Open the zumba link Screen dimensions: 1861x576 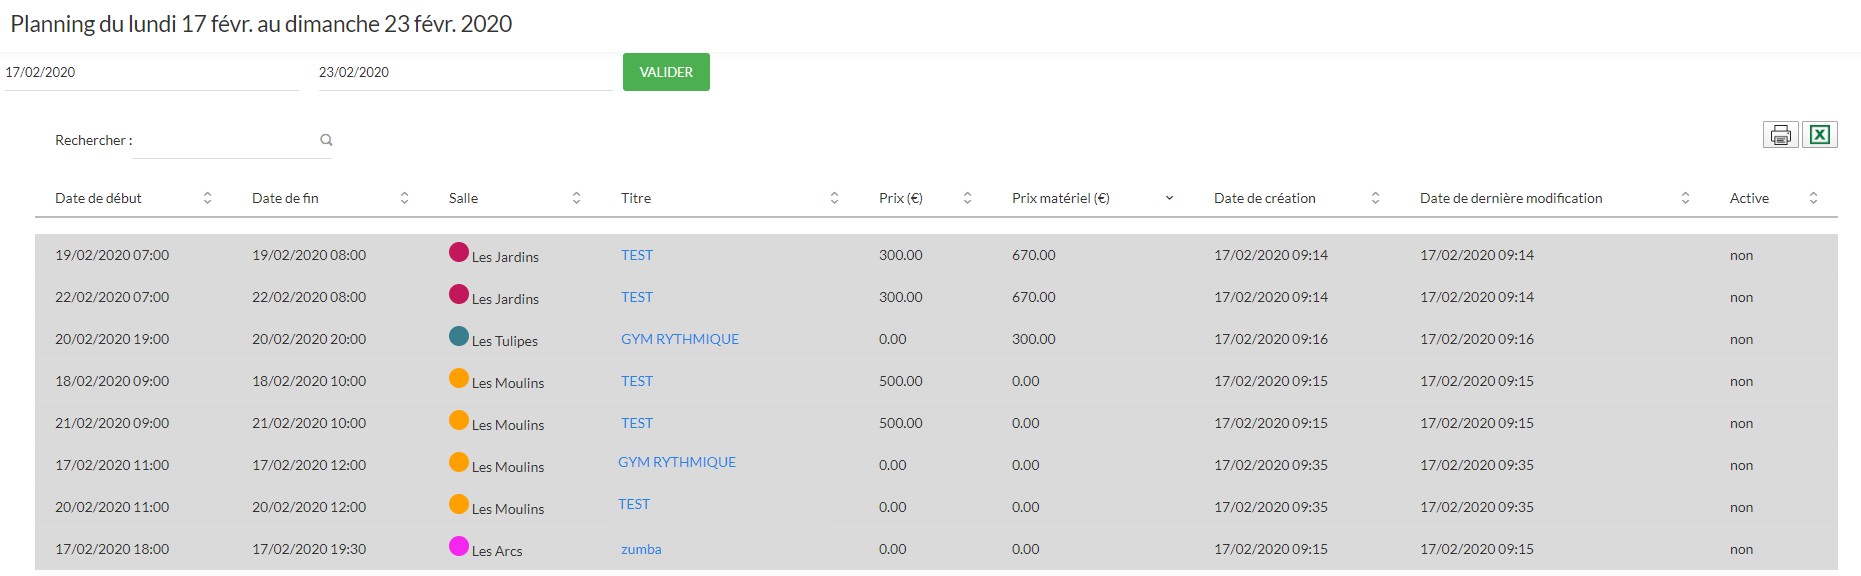pyautogui.click(x=641, y=549)
